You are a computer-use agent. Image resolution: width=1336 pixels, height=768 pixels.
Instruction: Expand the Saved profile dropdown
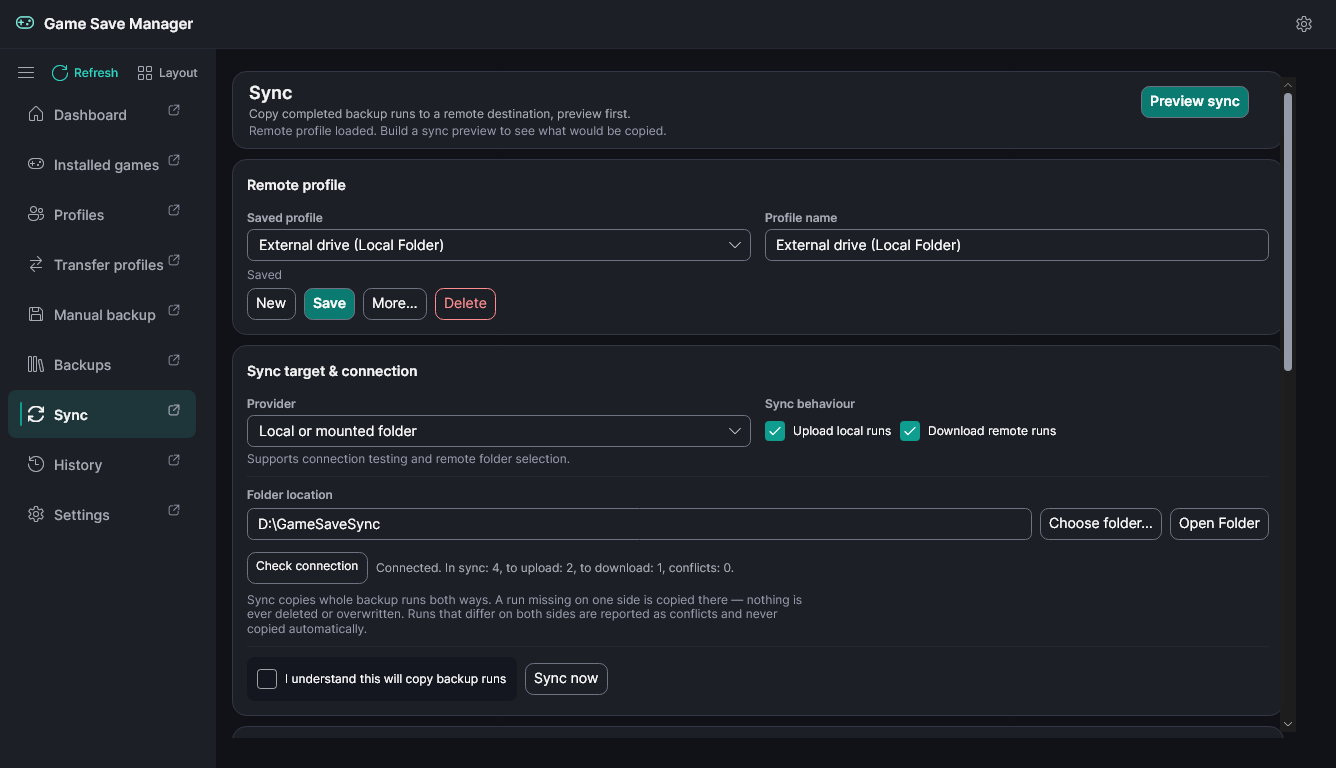[498, 245]
